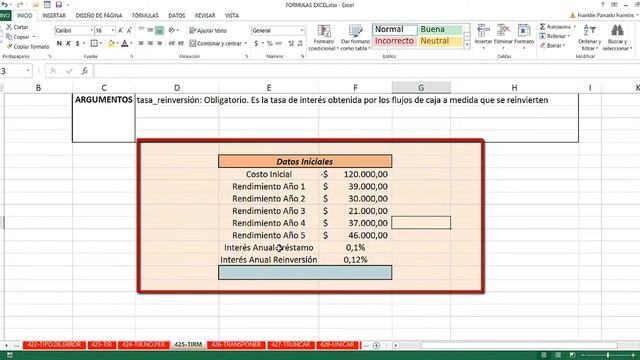The height and width of the screenshot is (360, 640).
Task: Open Formato condicional
Action: click(324, 38)
